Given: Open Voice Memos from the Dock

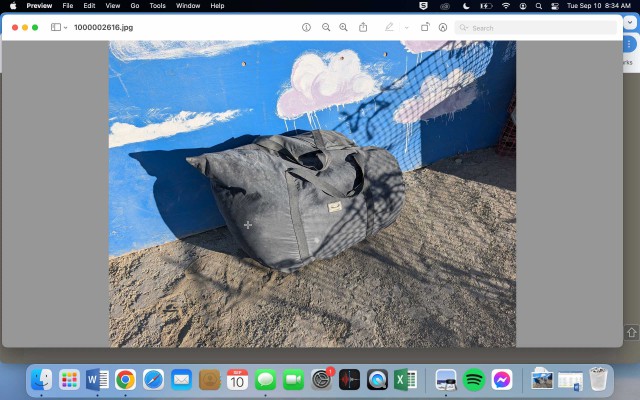Looking at the screenshot, I should click(349, 380).
